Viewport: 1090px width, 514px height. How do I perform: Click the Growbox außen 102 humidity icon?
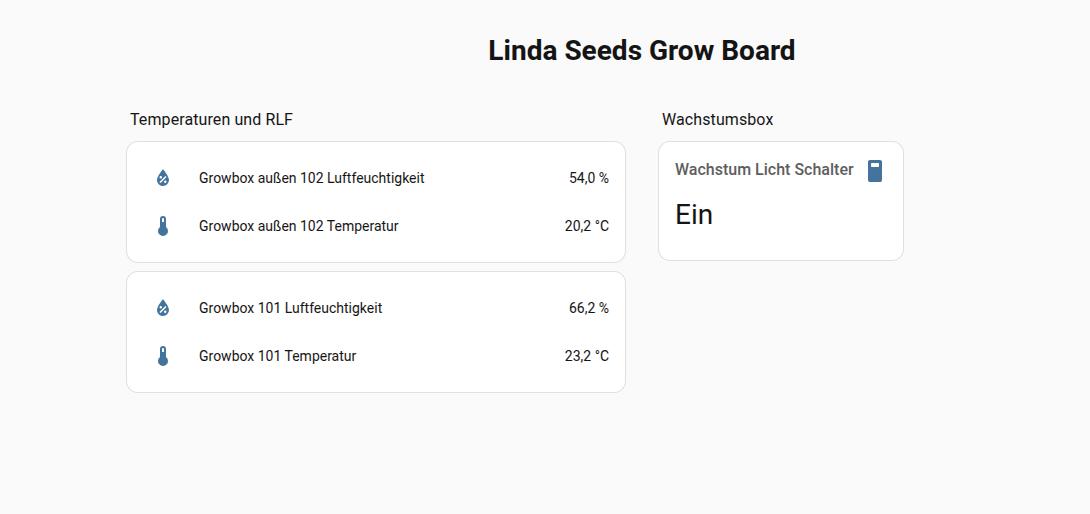click(x=163, y=178)
